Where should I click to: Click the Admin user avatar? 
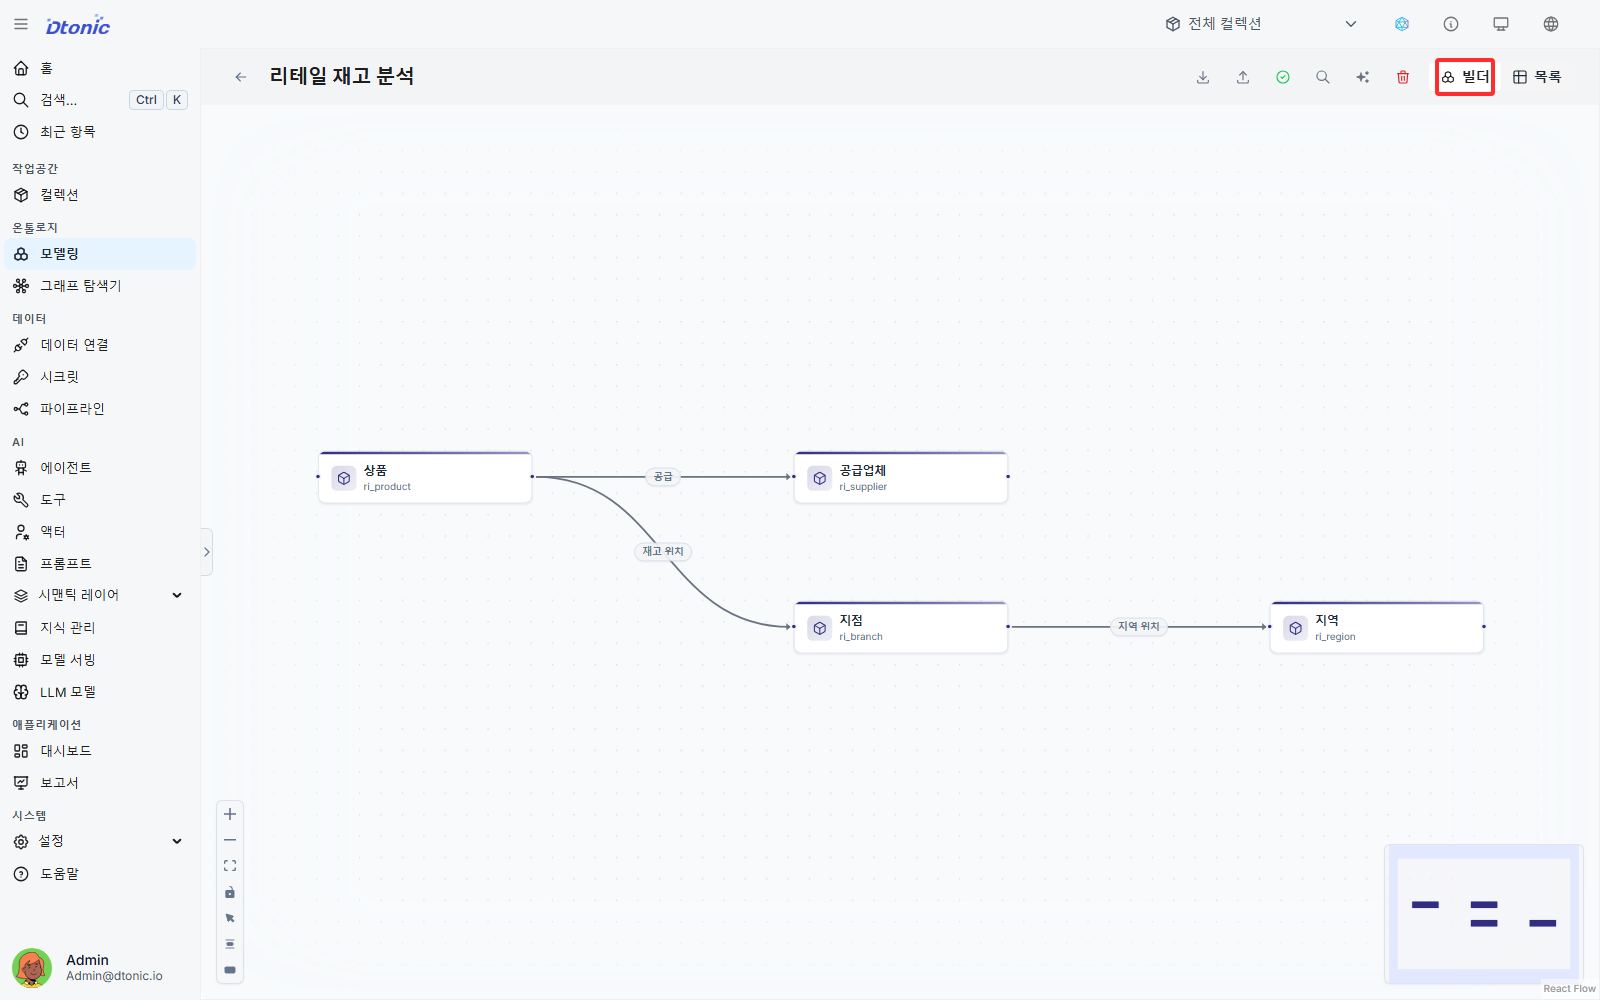(x=32, y=968)
